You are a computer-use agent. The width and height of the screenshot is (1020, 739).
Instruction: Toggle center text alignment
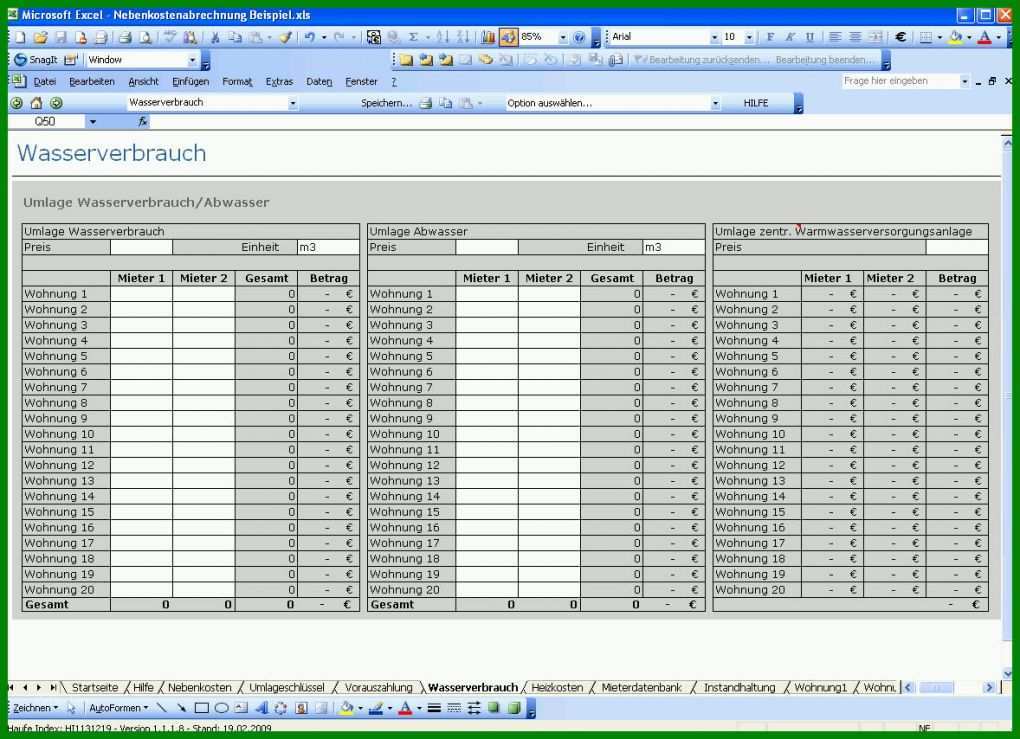(855, 37)
